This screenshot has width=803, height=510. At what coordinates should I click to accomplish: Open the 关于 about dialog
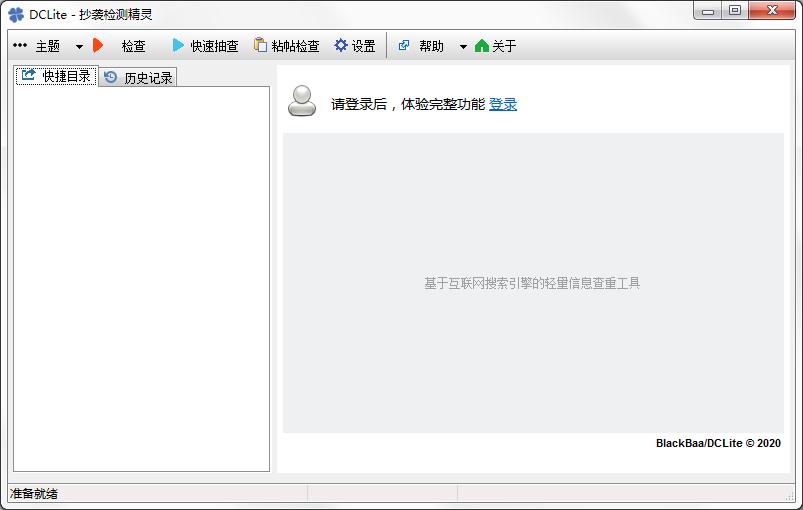pyautogui.click(x=504, y=46)
